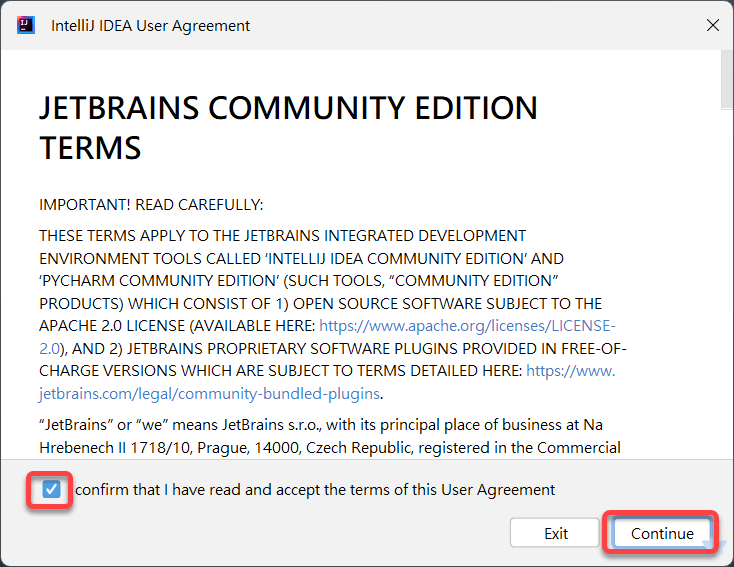734x567 pixels.
Task: Click the 'JETBRAINS COMMUNITY EDITION TERMS' heading
Action: click(x=288, y=128)
